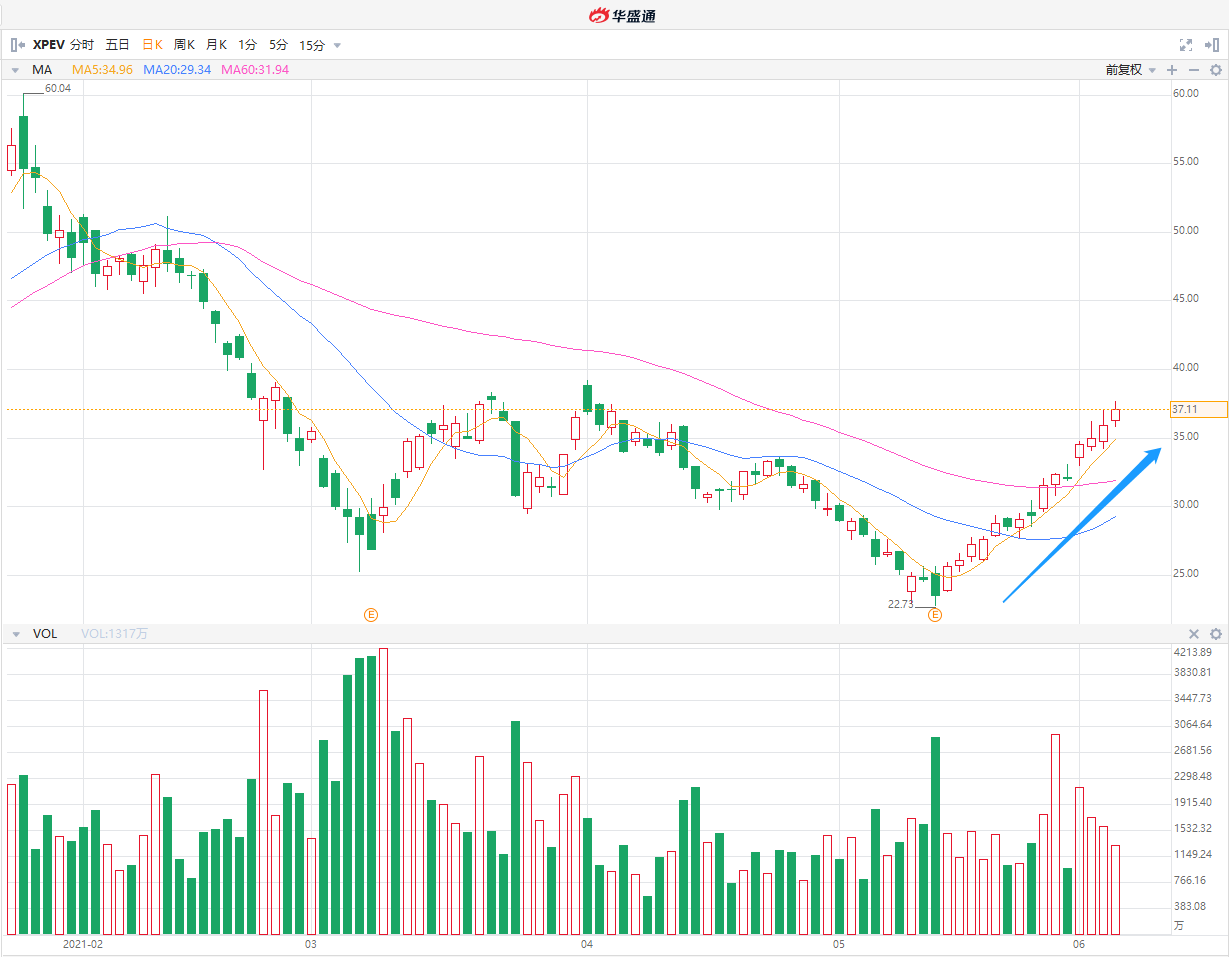The height and width of the screenshot is (957, 1229).
Task: Open more time periods after 15分
Action: coord(337,45)
